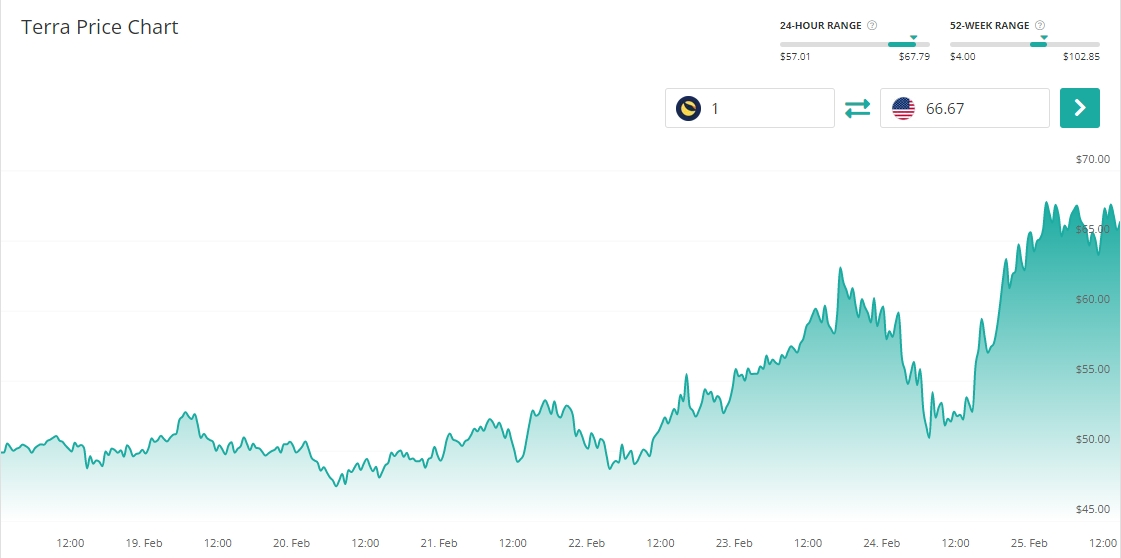1121x558 pixels.
Task: Focus the Terra amount input field
Action: click(765, 108)
